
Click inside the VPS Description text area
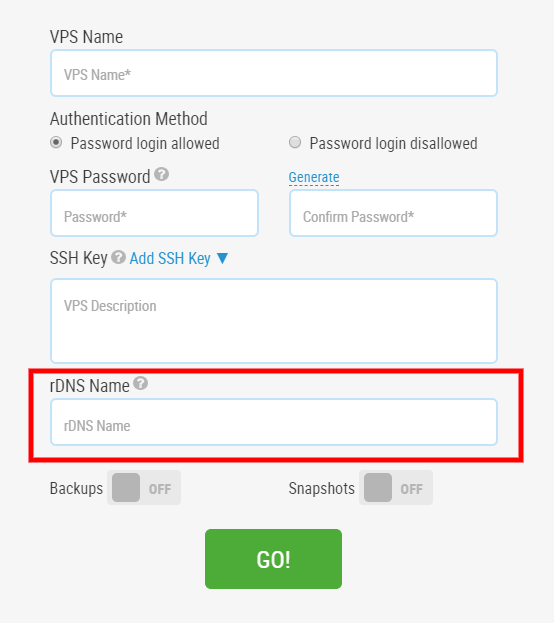click(274, 321)
